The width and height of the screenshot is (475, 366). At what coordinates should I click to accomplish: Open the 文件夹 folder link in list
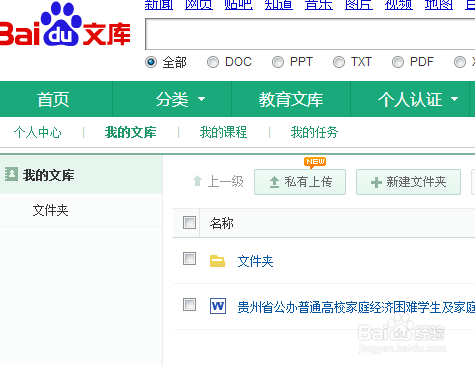(255, 261)
